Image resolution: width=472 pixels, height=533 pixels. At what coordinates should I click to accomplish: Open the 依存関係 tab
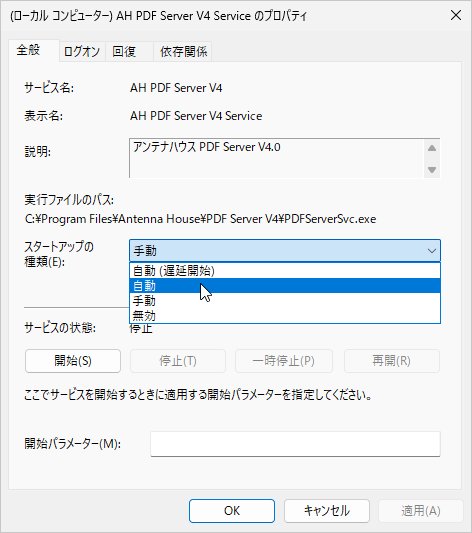pos(183,52)
